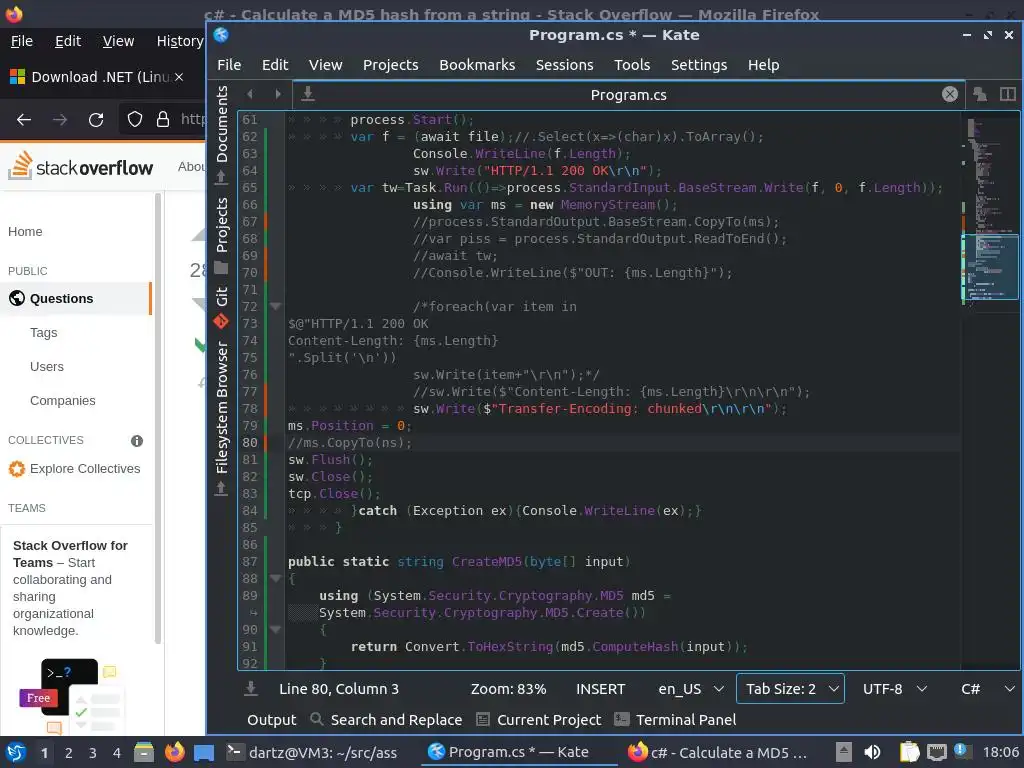The image size is (1024, 768).
Task: Click Firefox back navigation arrow
Action: coord(24,120)
